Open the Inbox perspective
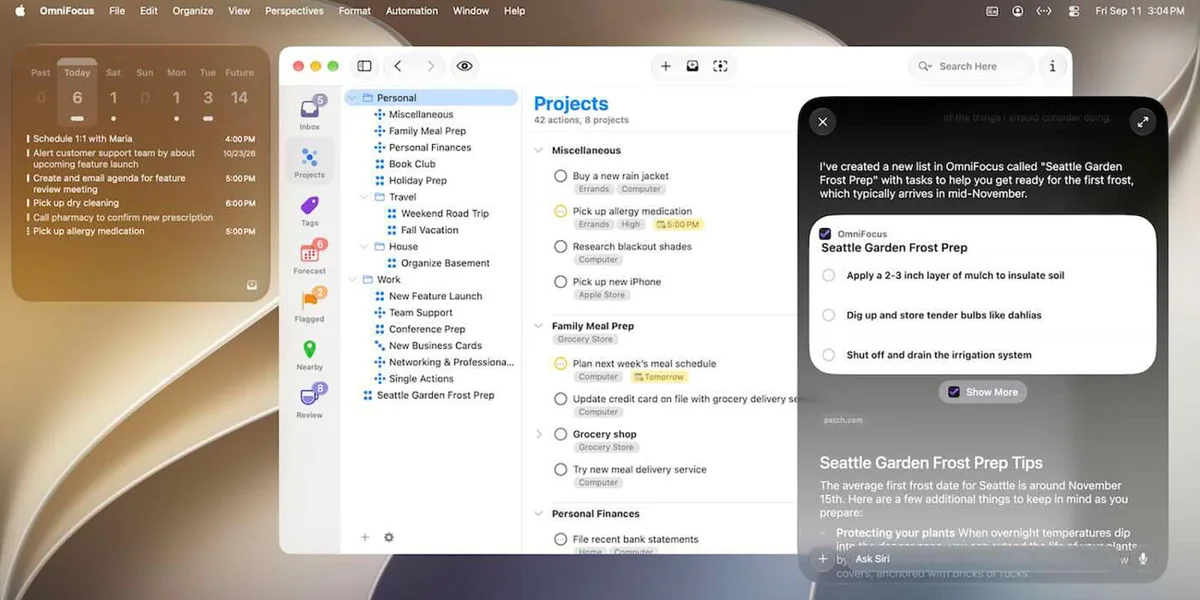Viewport: 1200px width, 600px height. point(310,113)
